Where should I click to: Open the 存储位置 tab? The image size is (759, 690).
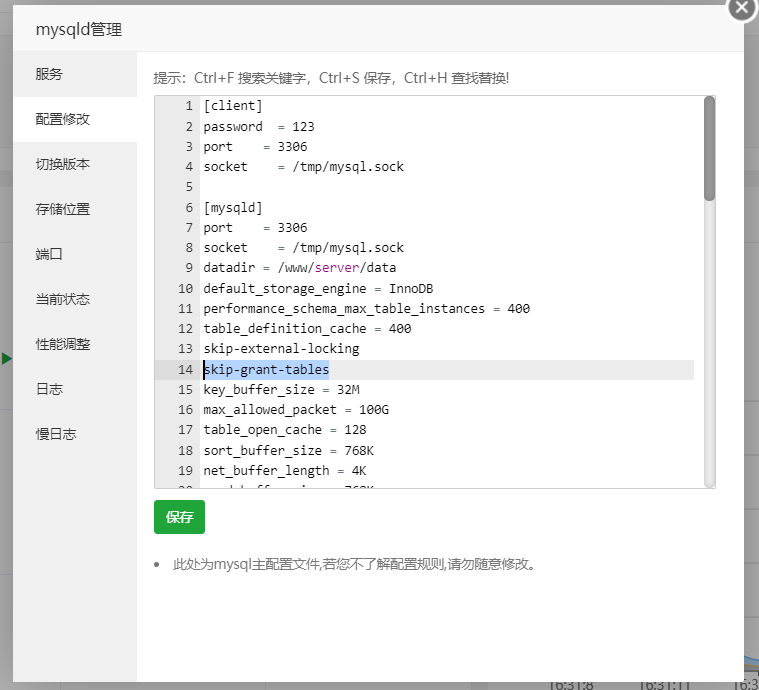75,209
